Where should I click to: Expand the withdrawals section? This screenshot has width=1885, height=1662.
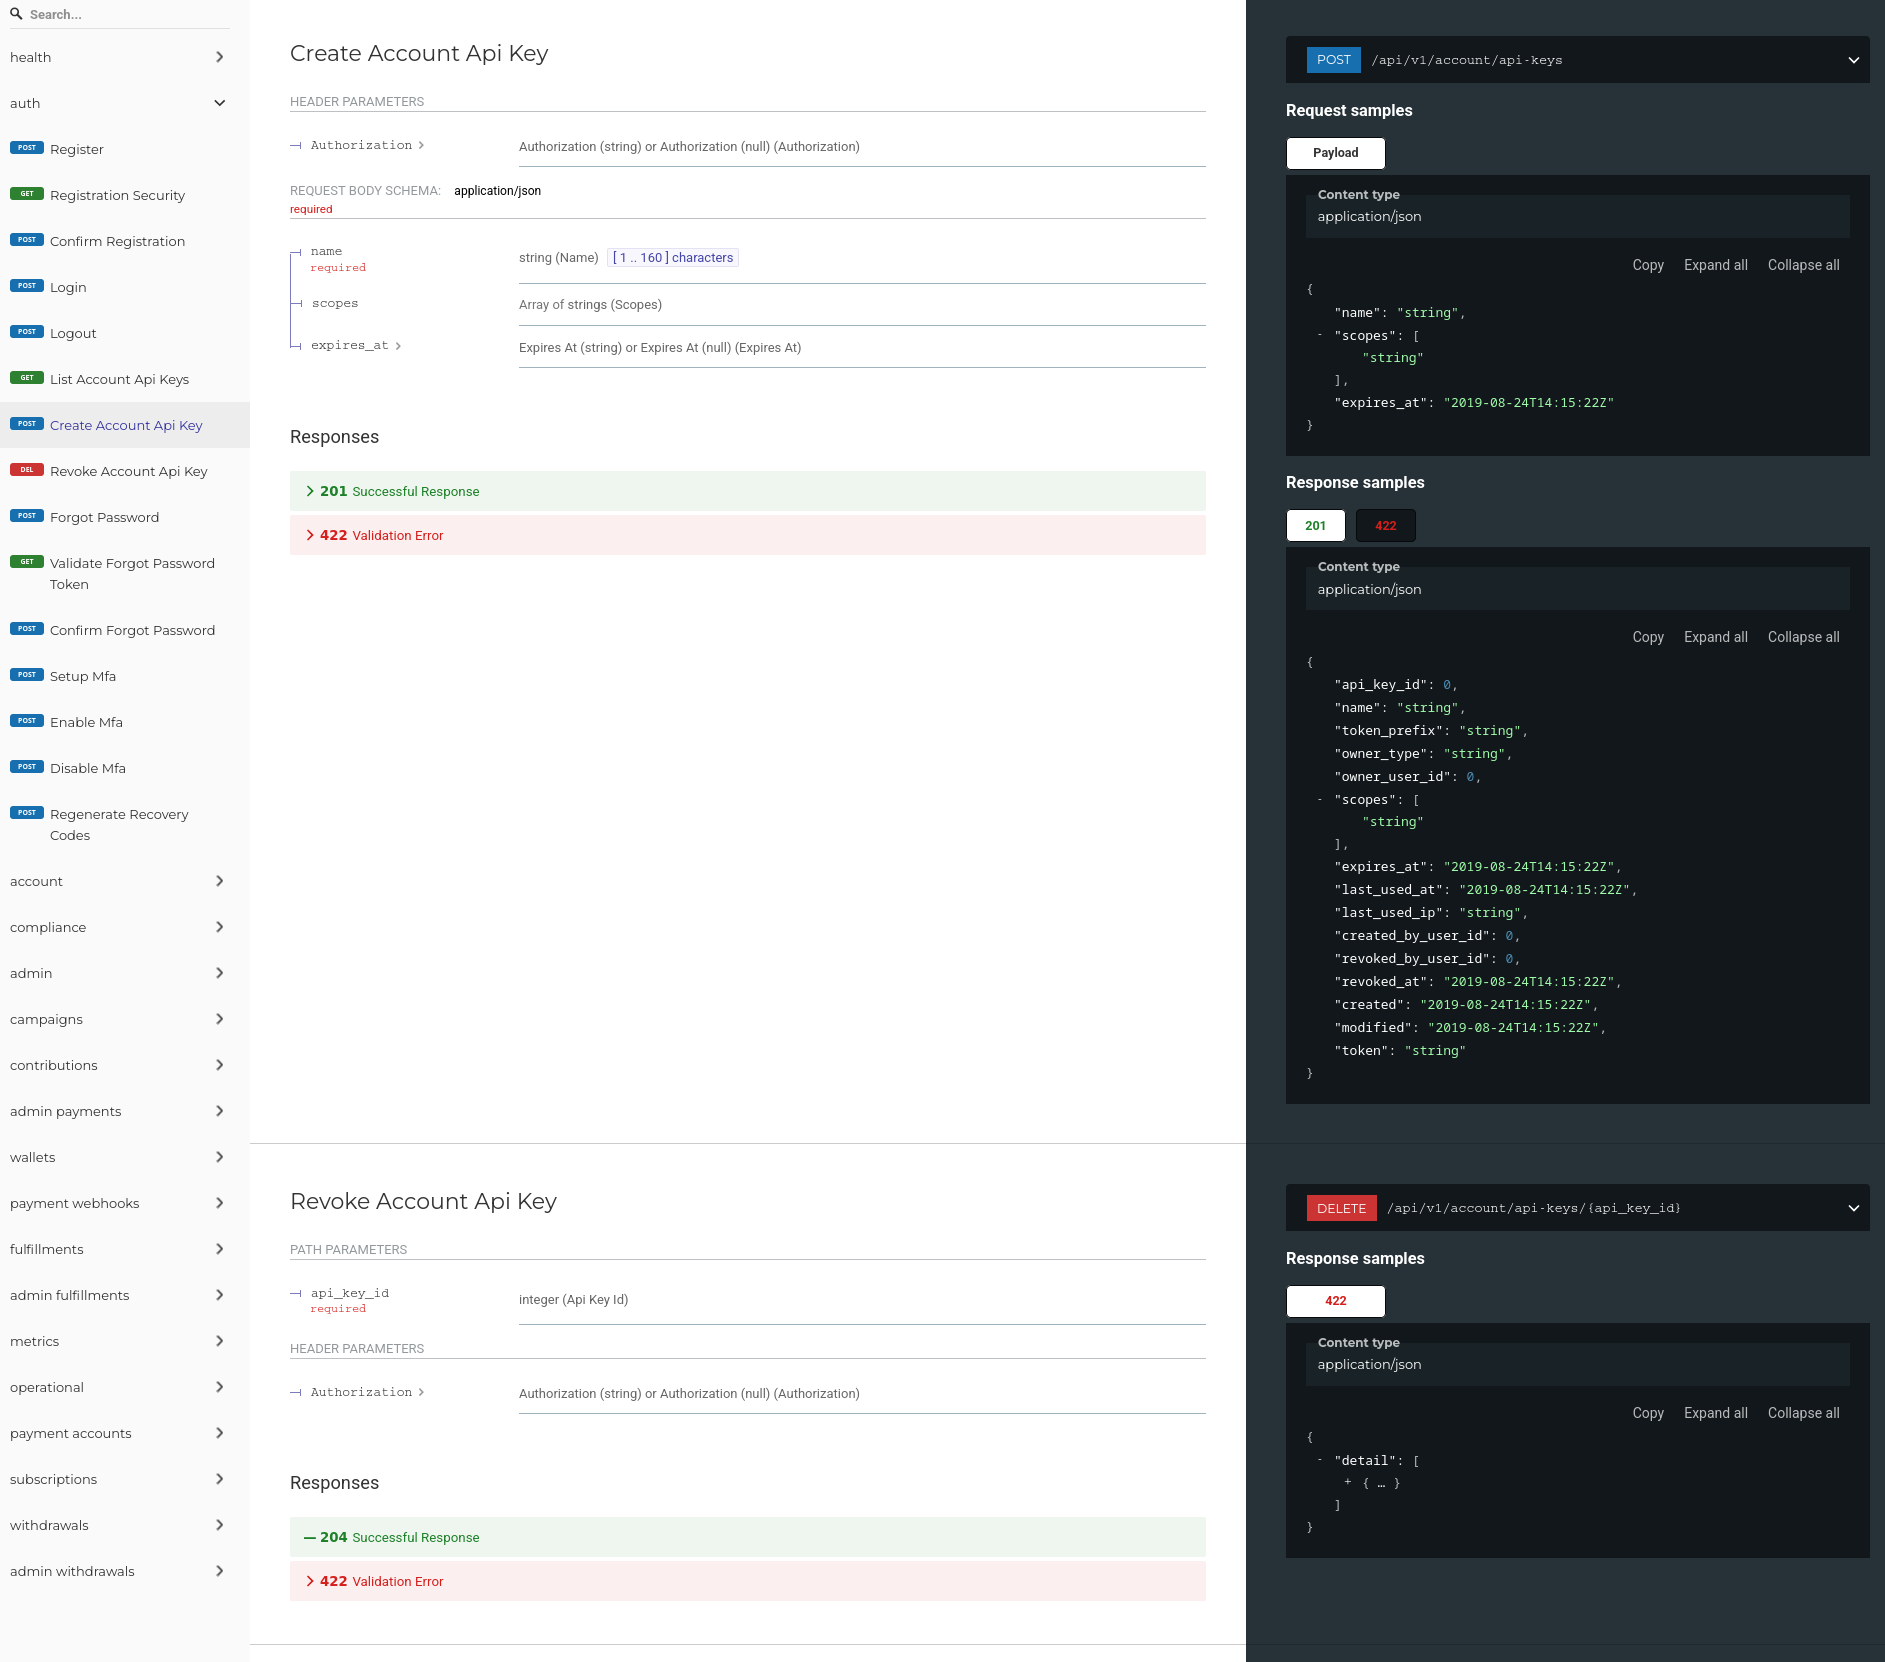click(x=125, y=1525)
